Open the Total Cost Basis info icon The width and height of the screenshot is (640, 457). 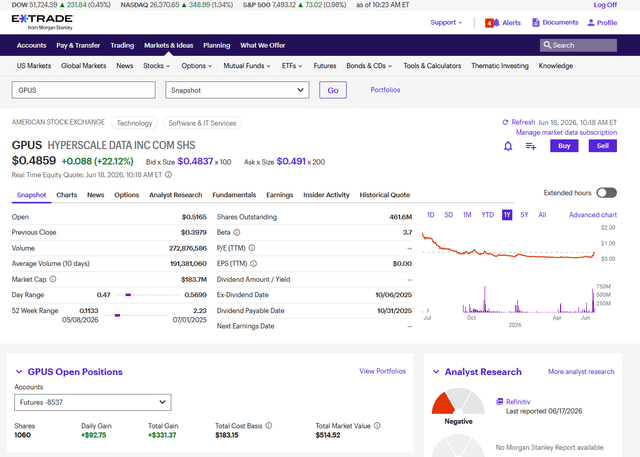[x=269, y=426]
